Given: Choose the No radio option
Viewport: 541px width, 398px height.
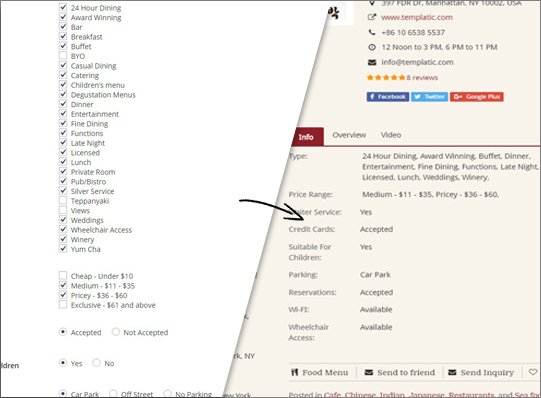Looking at the screenshot, I should [x=97, y=363].
